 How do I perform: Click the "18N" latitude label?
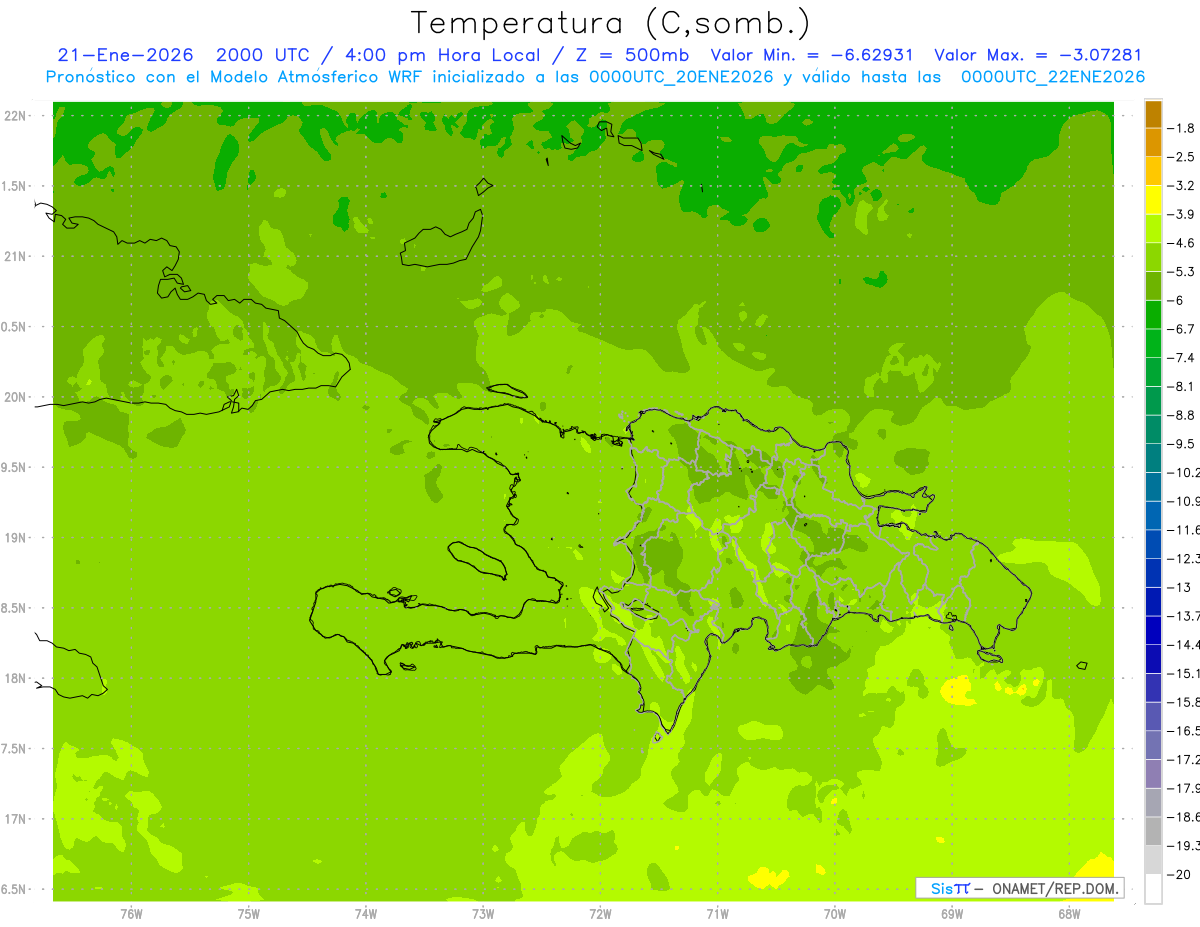pyautogui.click(x=15, y=678)
